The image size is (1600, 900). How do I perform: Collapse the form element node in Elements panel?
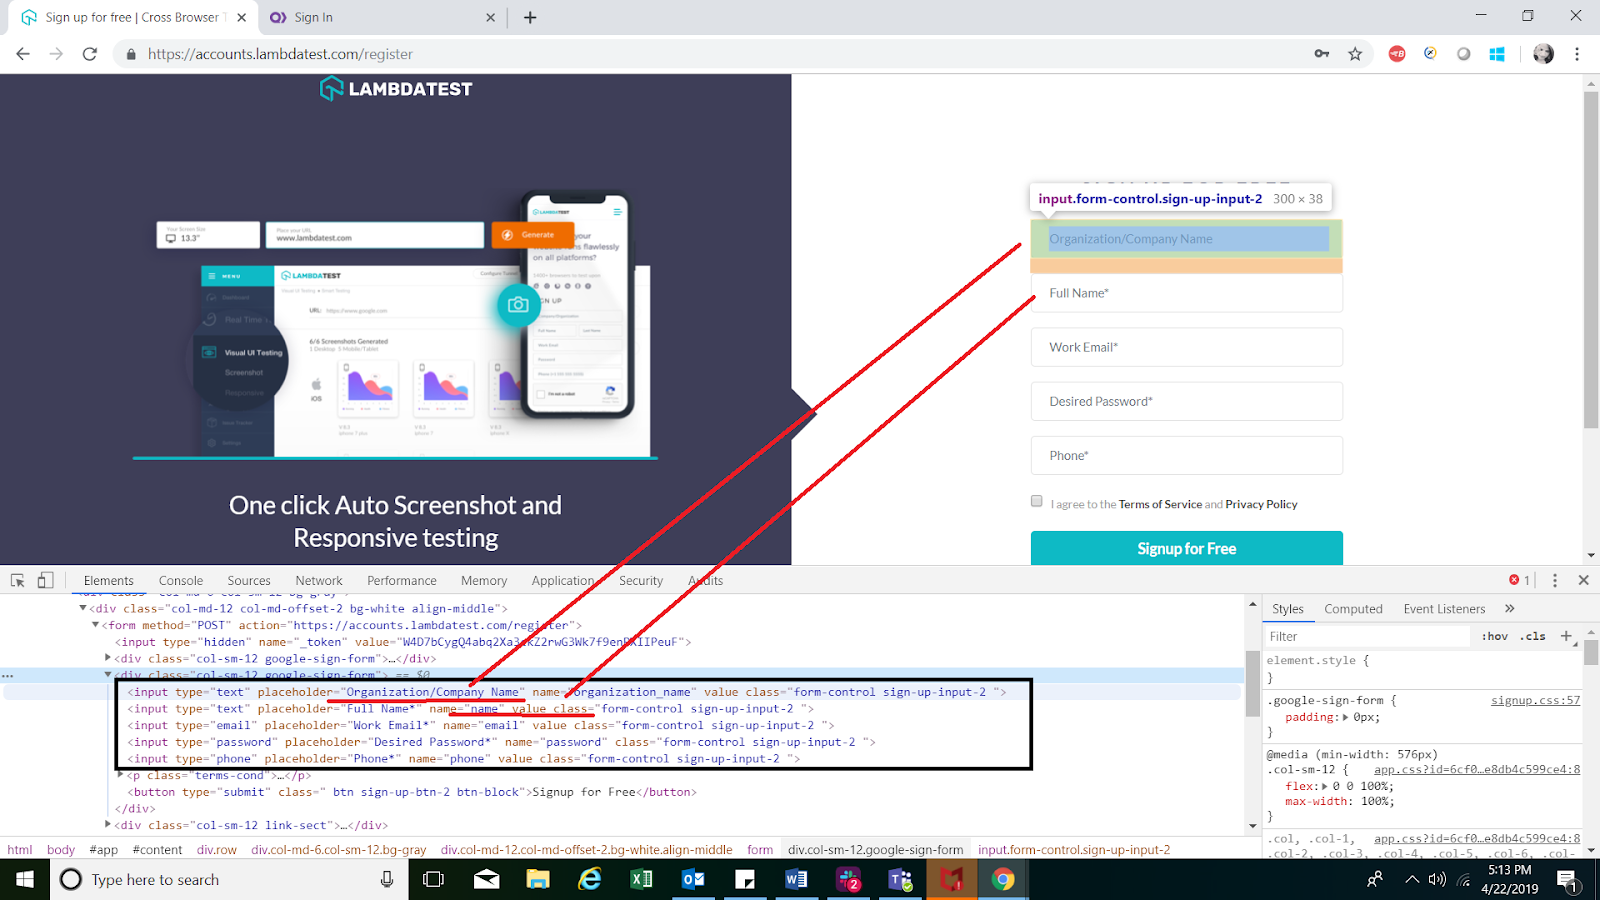[x=93, y=624]
